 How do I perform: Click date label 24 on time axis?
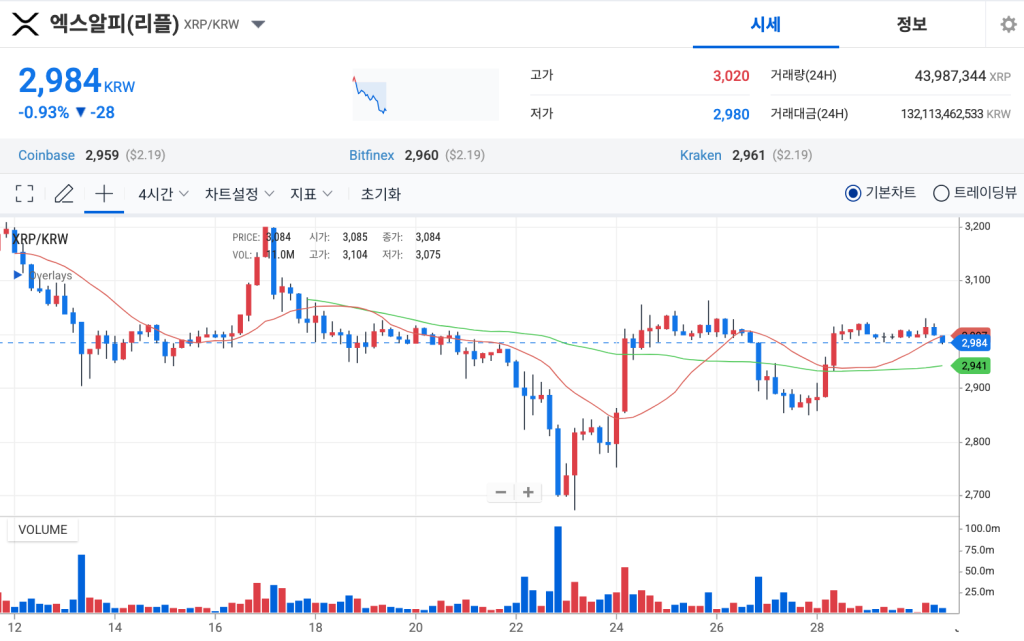pos(616,628)
